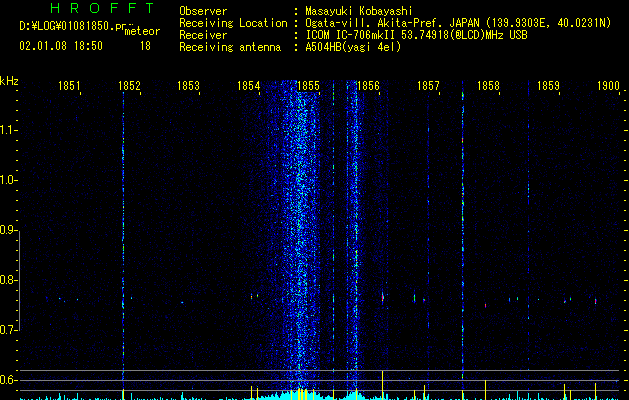Image resolution: width=629 pixels, height=400 pixels.
Task: Click time axis label 1851
Action: pos(69,86)
